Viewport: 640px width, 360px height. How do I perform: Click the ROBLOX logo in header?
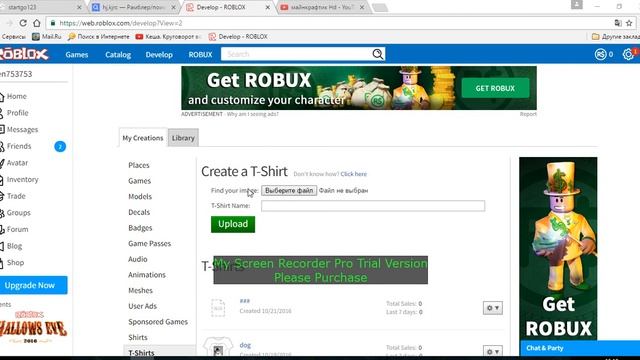[x=24, y=54]
